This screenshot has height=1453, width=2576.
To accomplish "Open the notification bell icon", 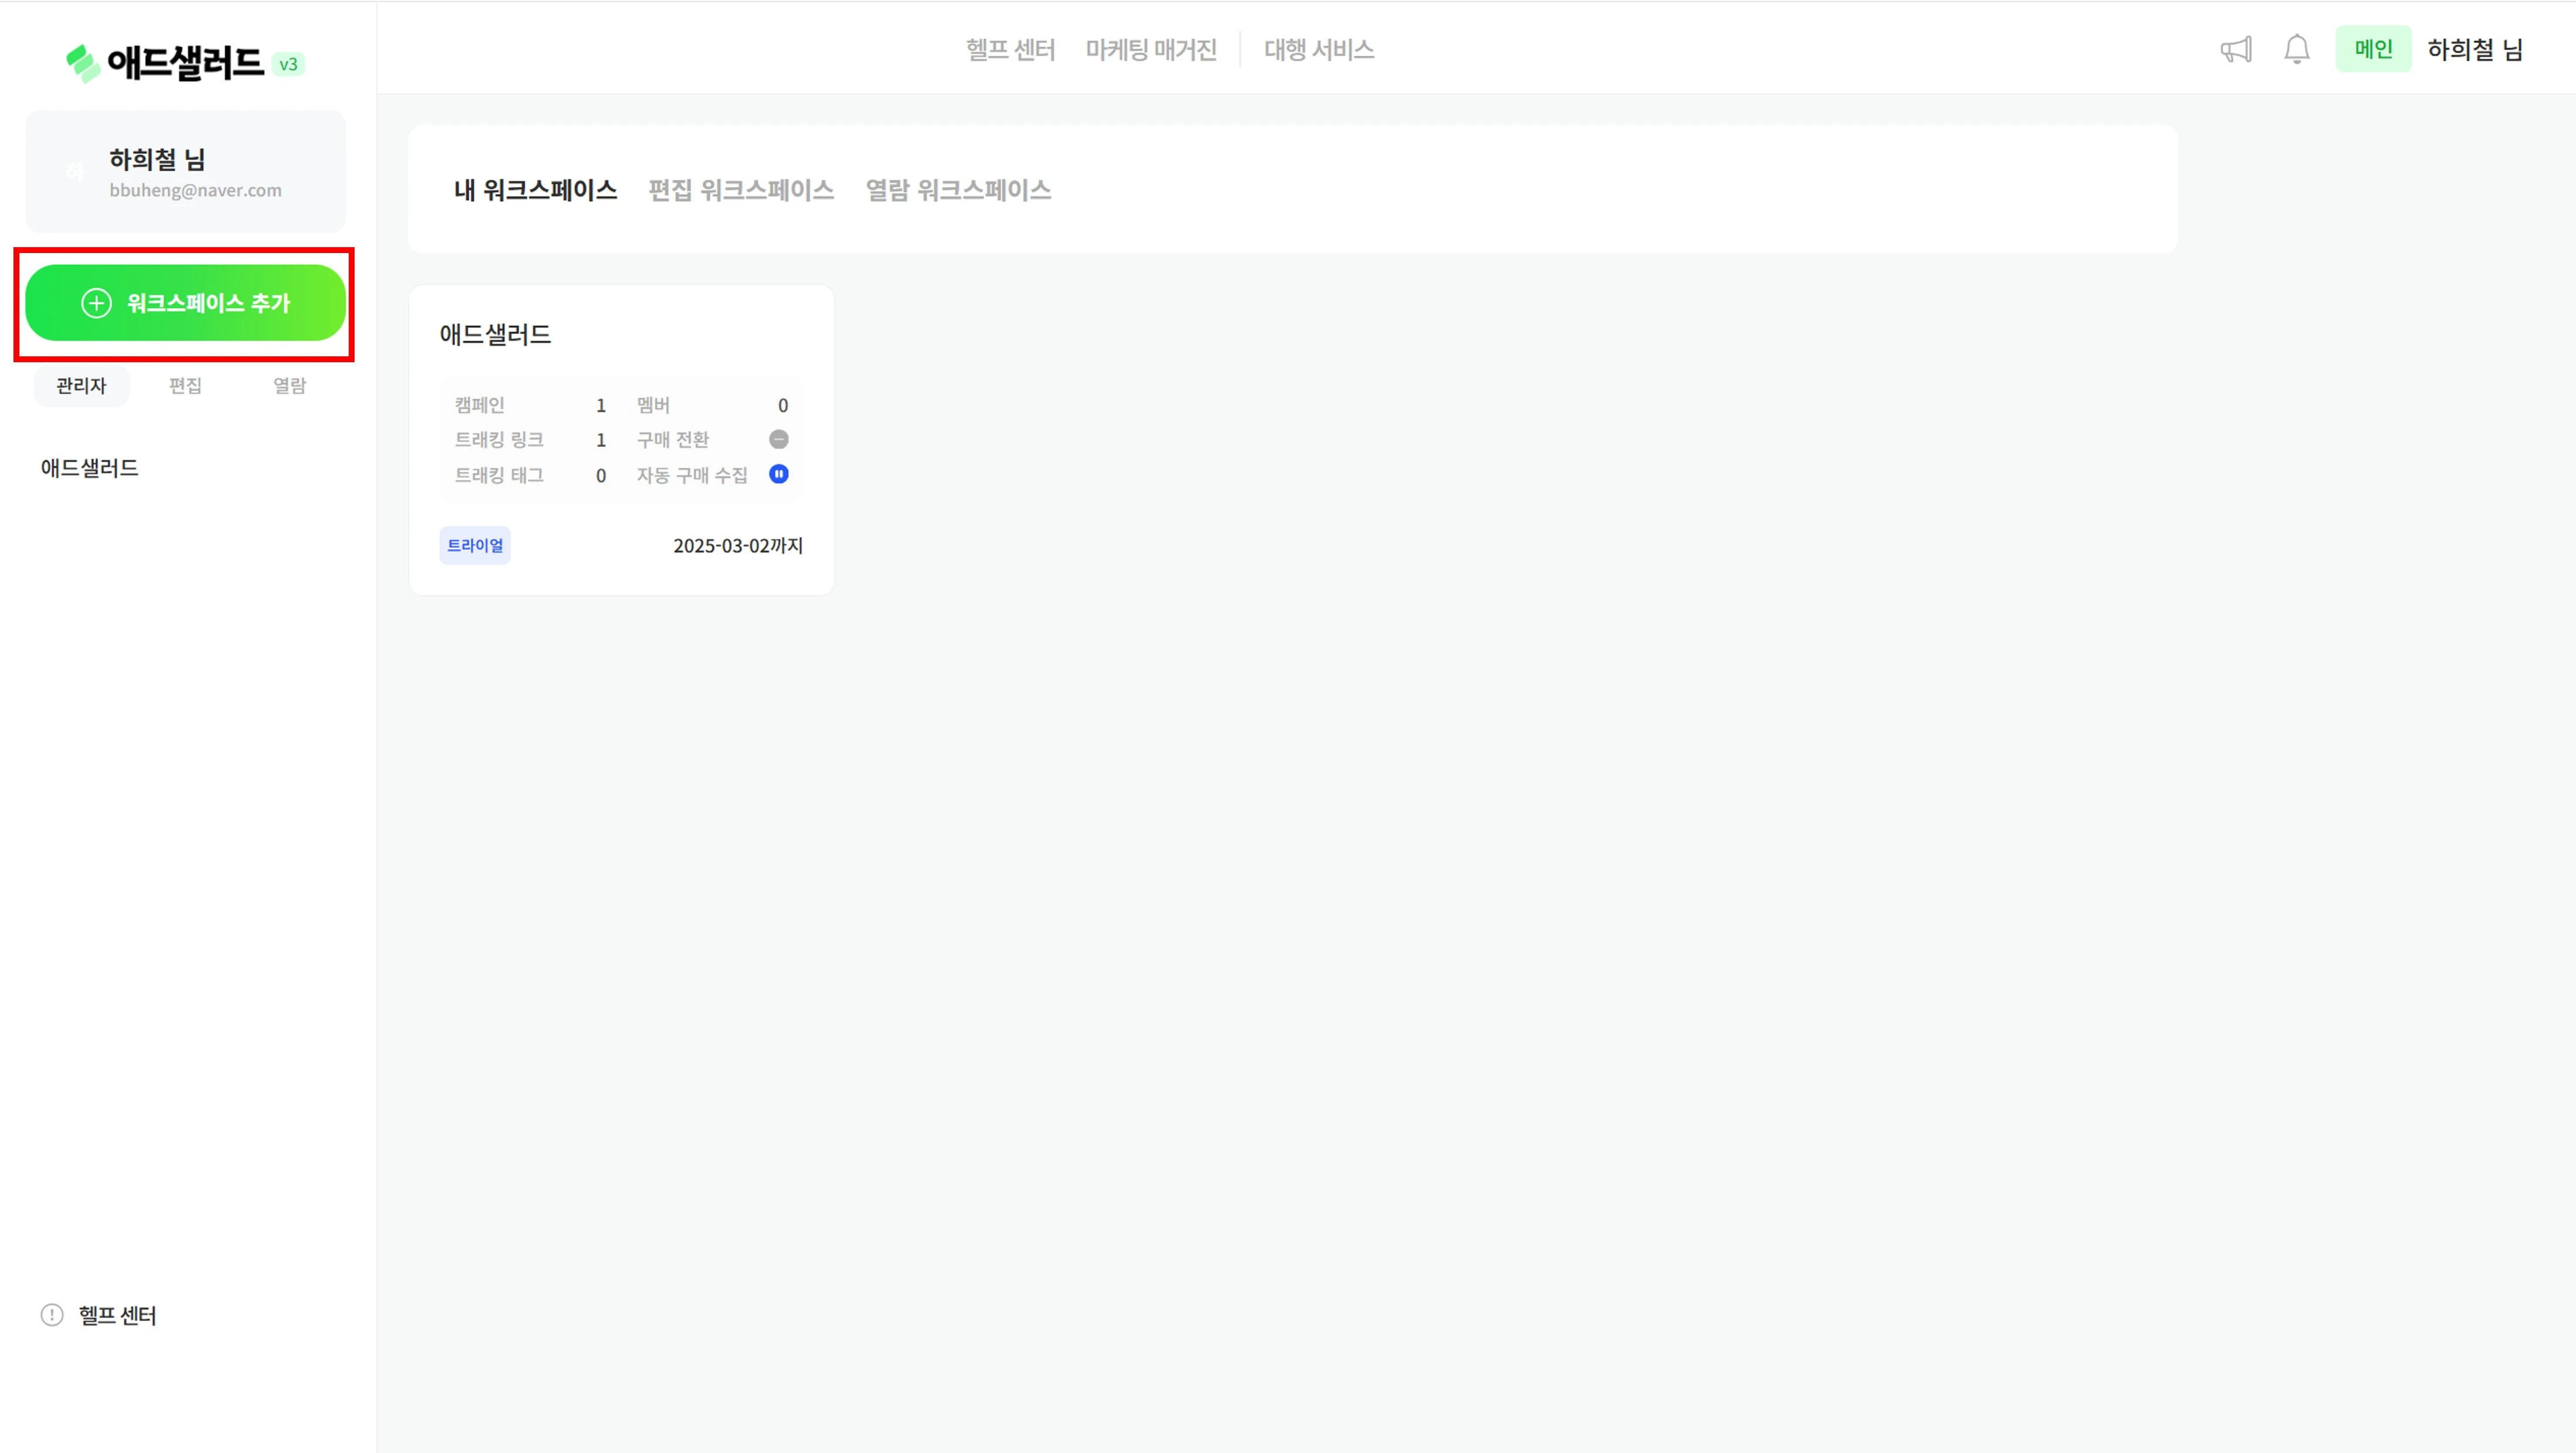I will (x=2297, y=49).
